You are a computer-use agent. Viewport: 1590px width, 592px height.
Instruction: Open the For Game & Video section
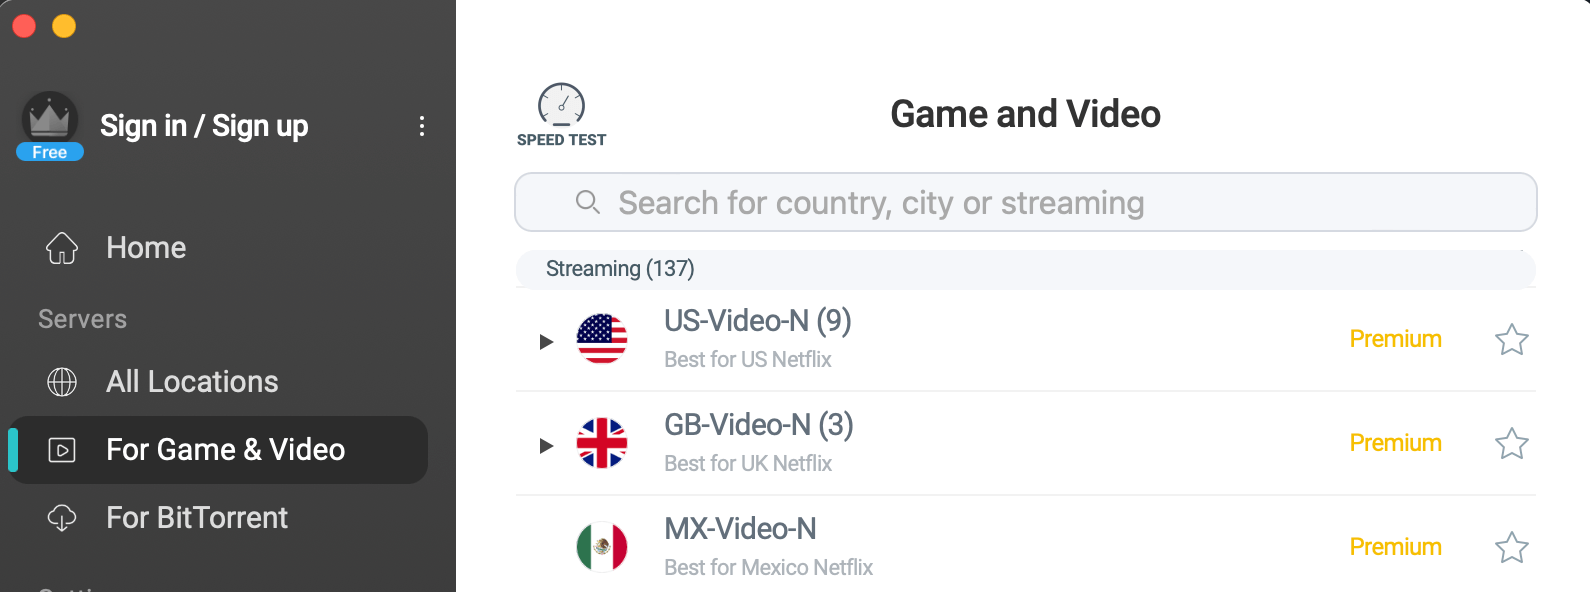218,450
